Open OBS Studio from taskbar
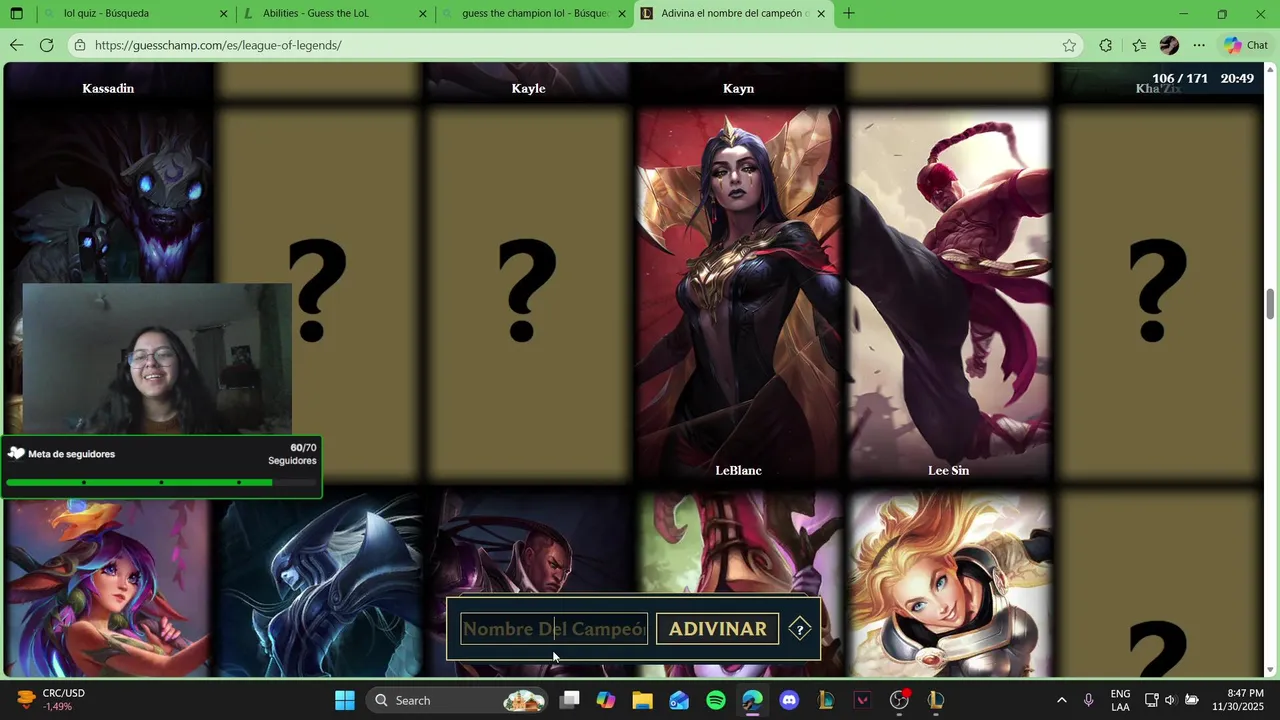The height and width of the screenshot is (720, 1280). click(899, 700)
